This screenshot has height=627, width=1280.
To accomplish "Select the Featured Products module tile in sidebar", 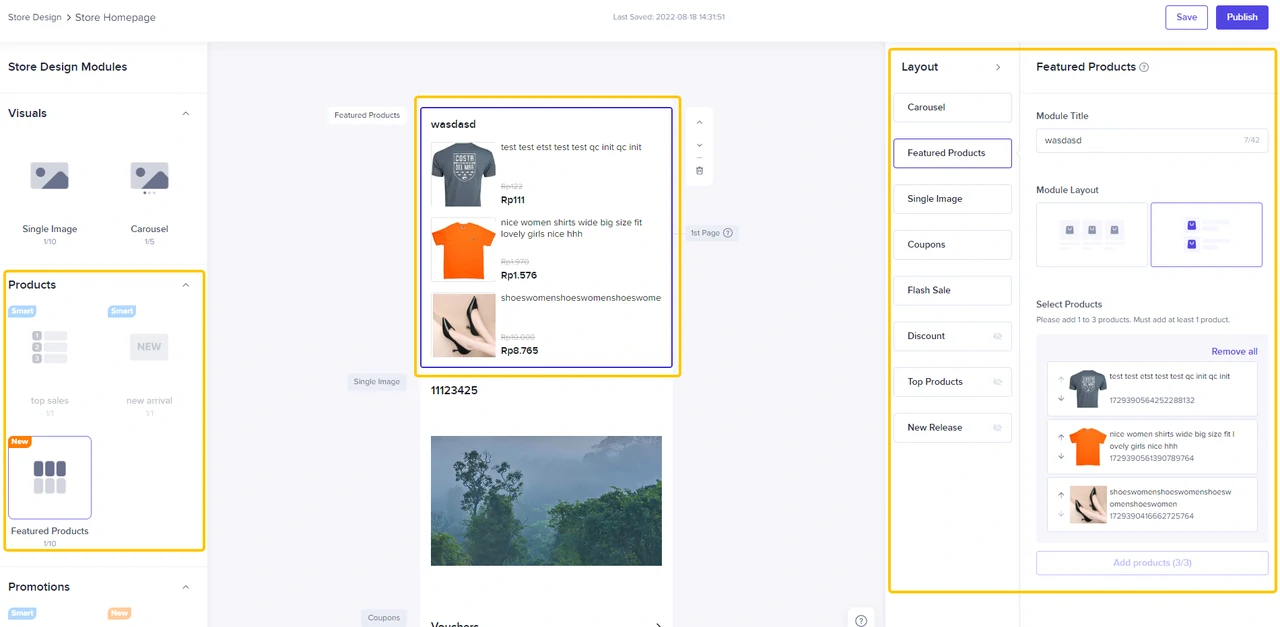I will [50, 478].
